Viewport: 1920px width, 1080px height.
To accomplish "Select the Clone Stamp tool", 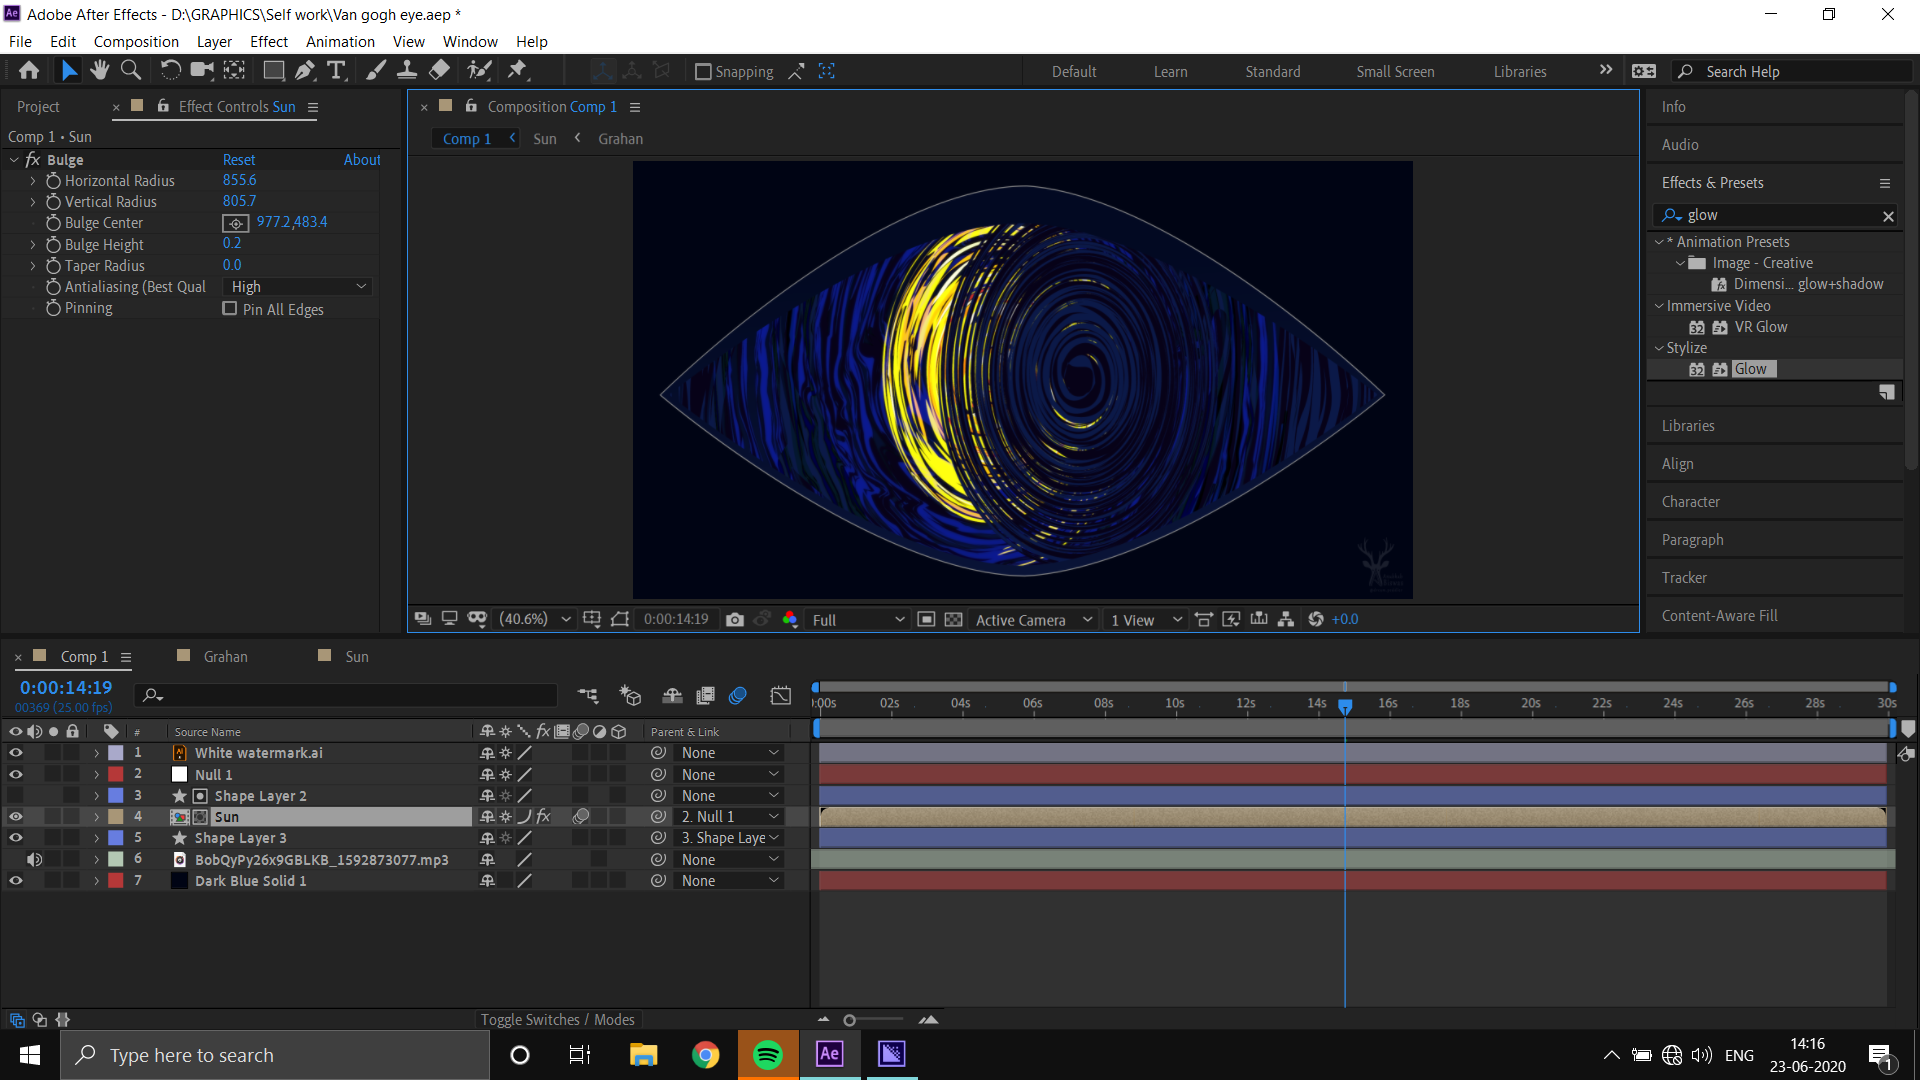I will click(407, 71).
